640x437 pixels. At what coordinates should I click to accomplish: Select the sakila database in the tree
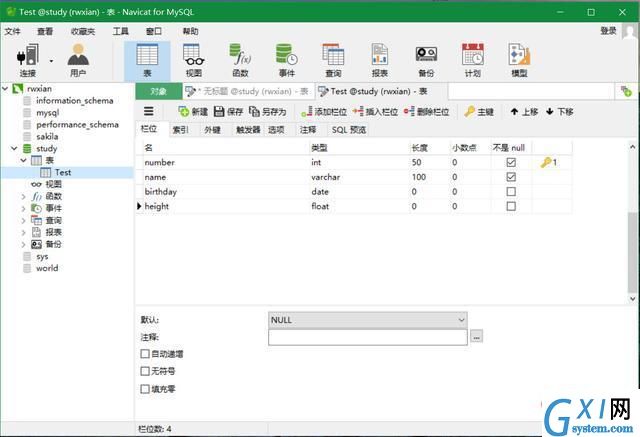[x=47, y=137]
